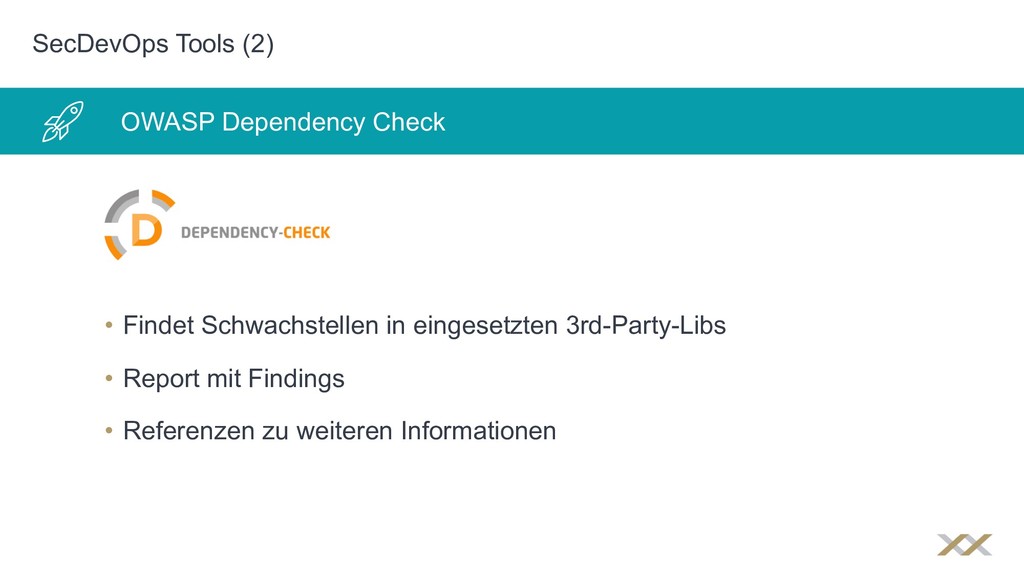The width and height of the screenshot is (1024, 576).
Task: Click the word 3rd-Party-Libs
Action: (646, 325)
